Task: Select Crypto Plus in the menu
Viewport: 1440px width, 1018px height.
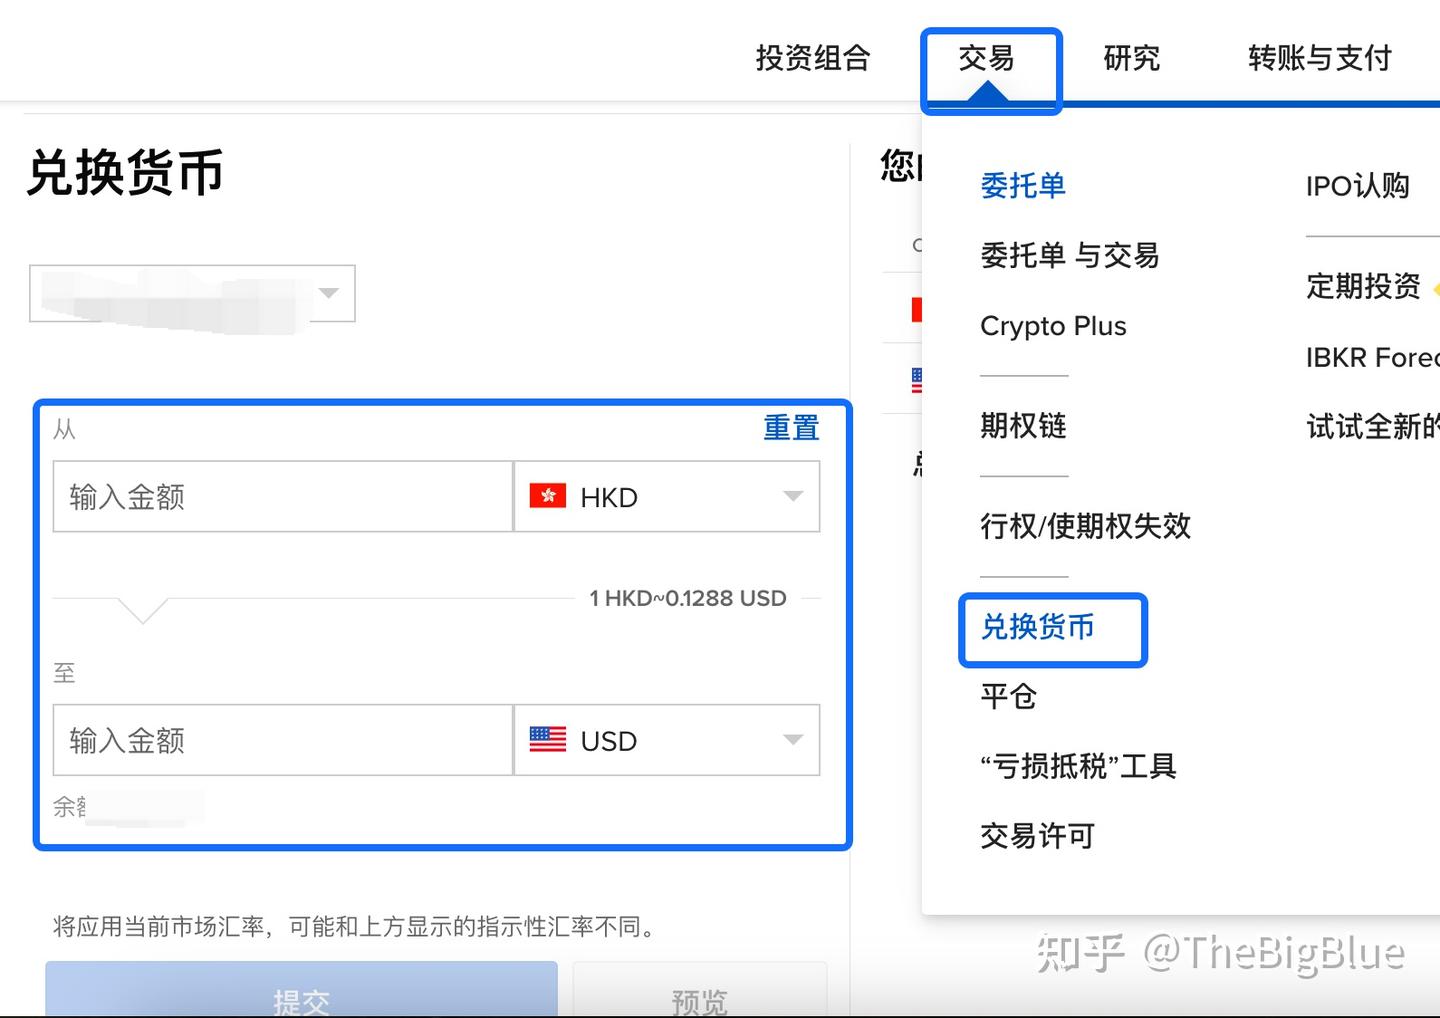Action: pos(1053,325)
